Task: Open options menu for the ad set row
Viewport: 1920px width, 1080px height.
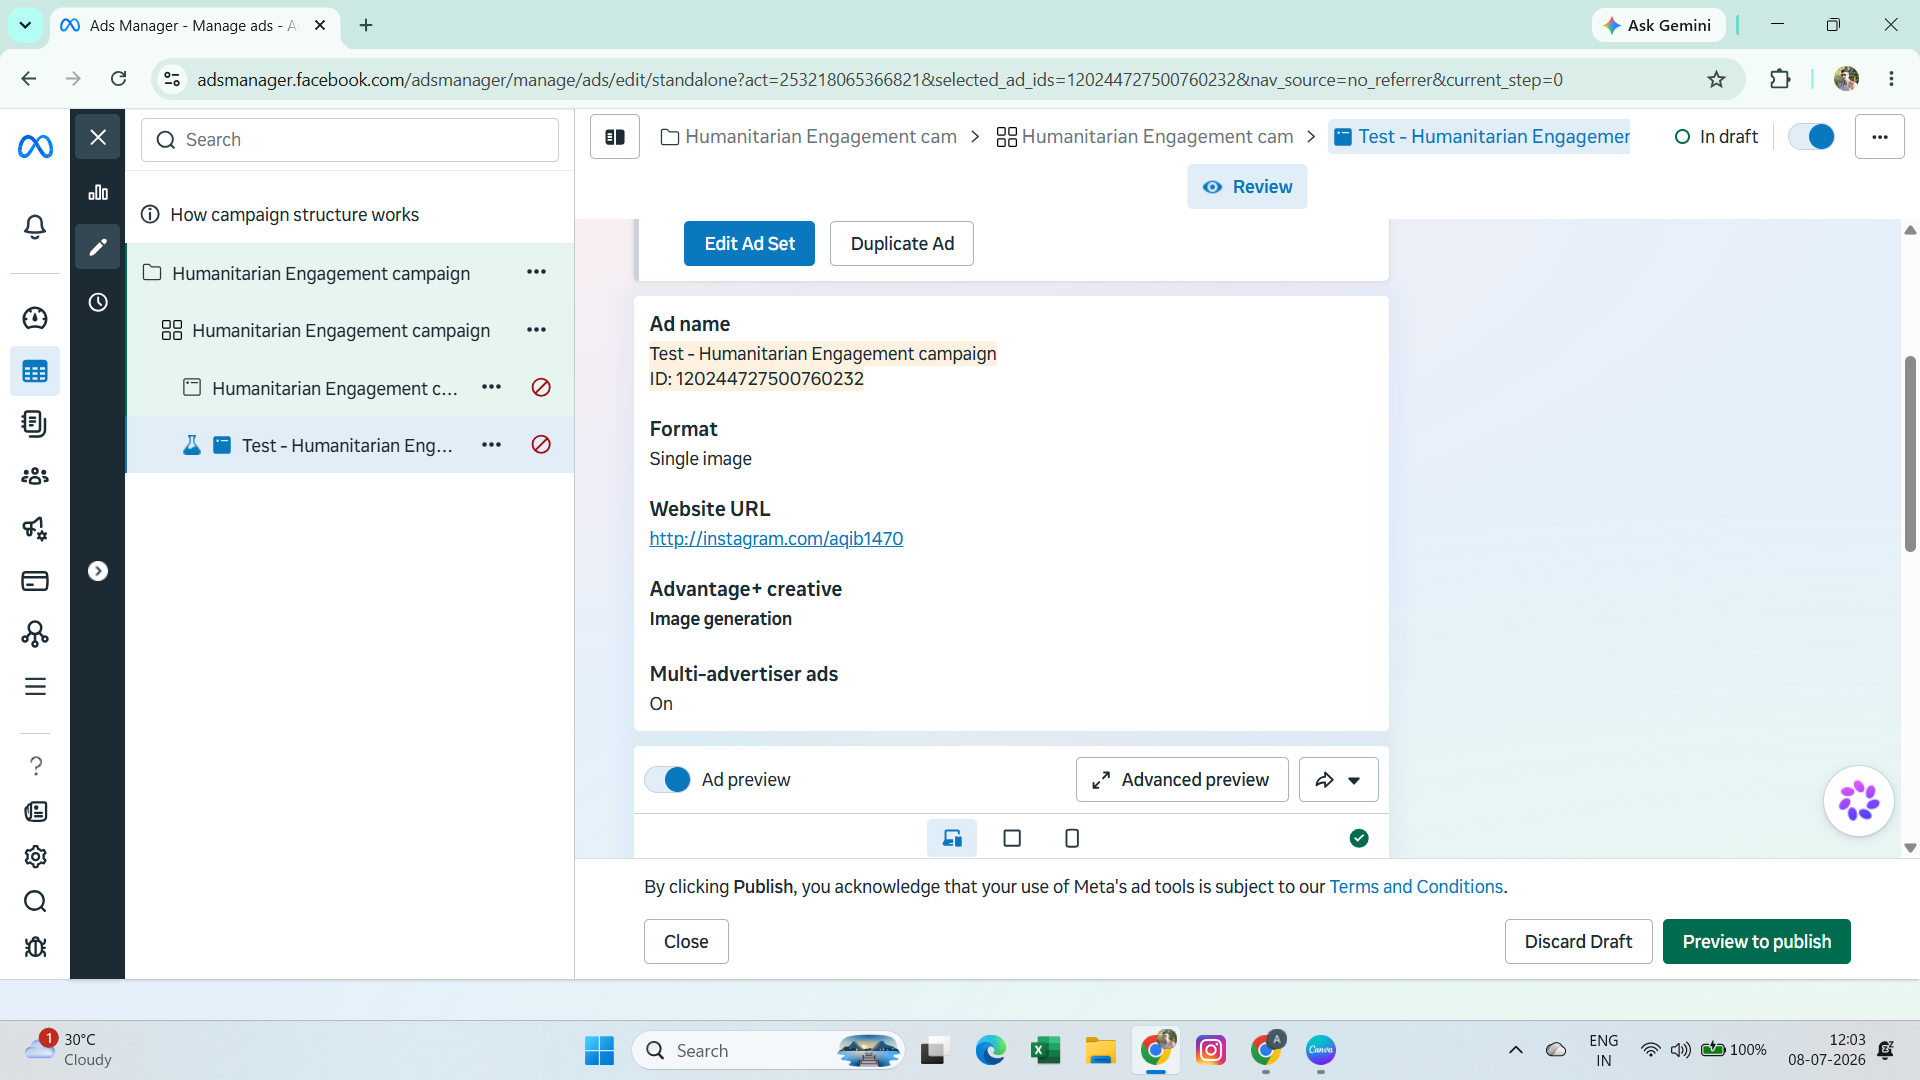Action: [x=537, y=330]
